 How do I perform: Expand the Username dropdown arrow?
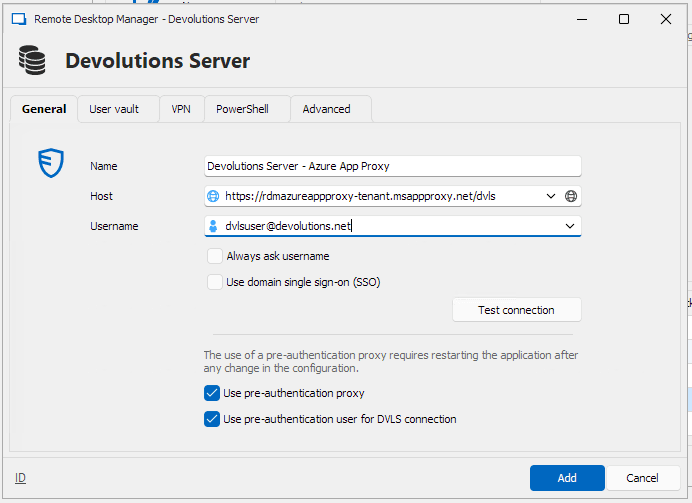(x=570, y=226)
